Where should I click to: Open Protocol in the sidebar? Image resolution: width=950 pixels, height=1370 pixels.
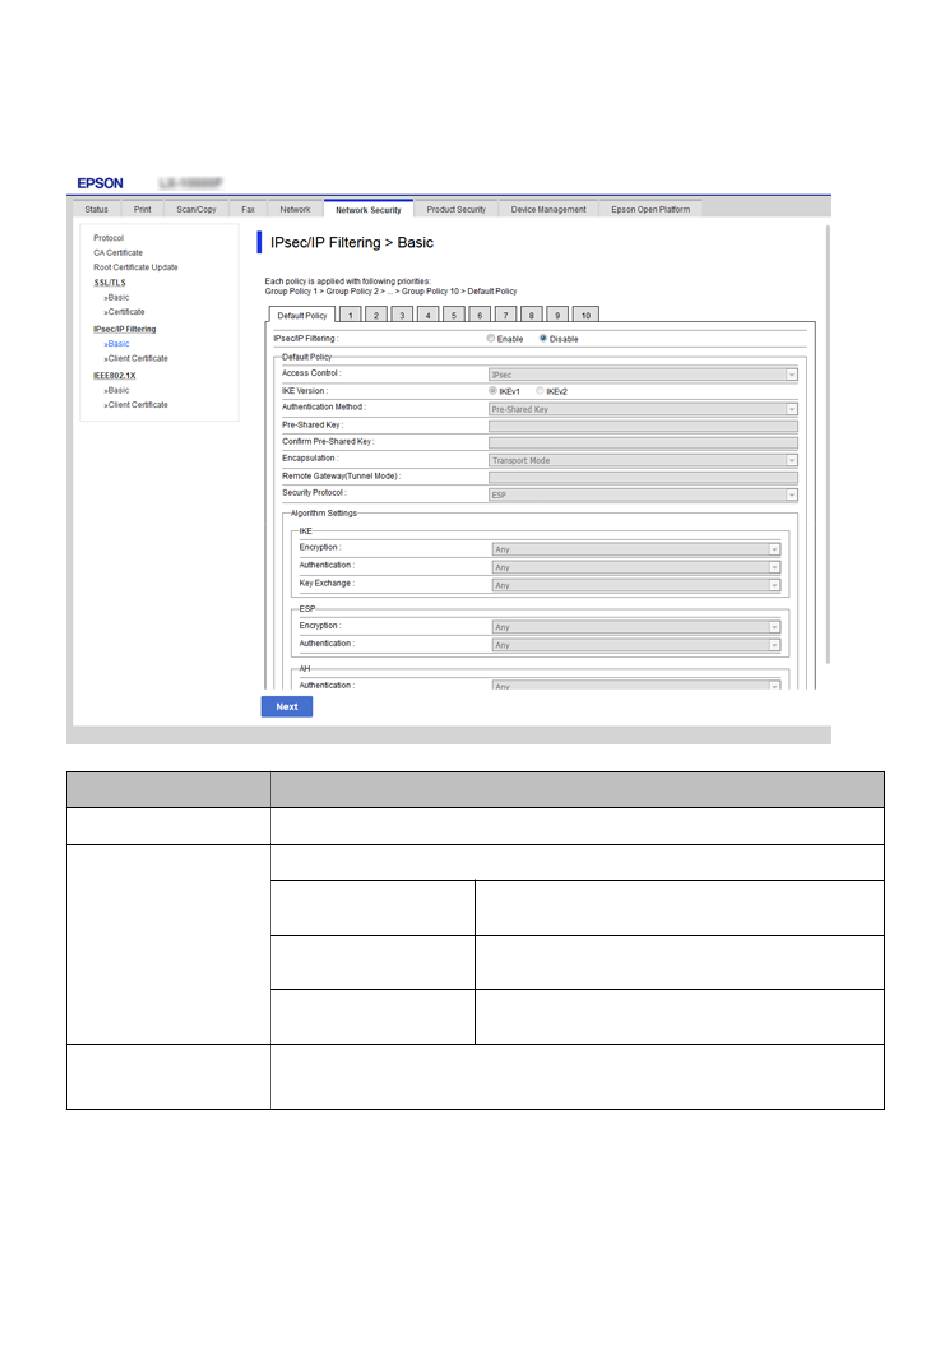pyautogui.click(x=108, y=238)
